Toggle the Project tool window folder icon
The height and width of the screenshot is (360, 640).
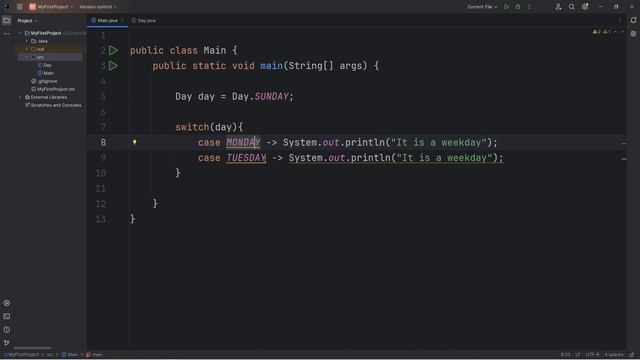[7, 20]
